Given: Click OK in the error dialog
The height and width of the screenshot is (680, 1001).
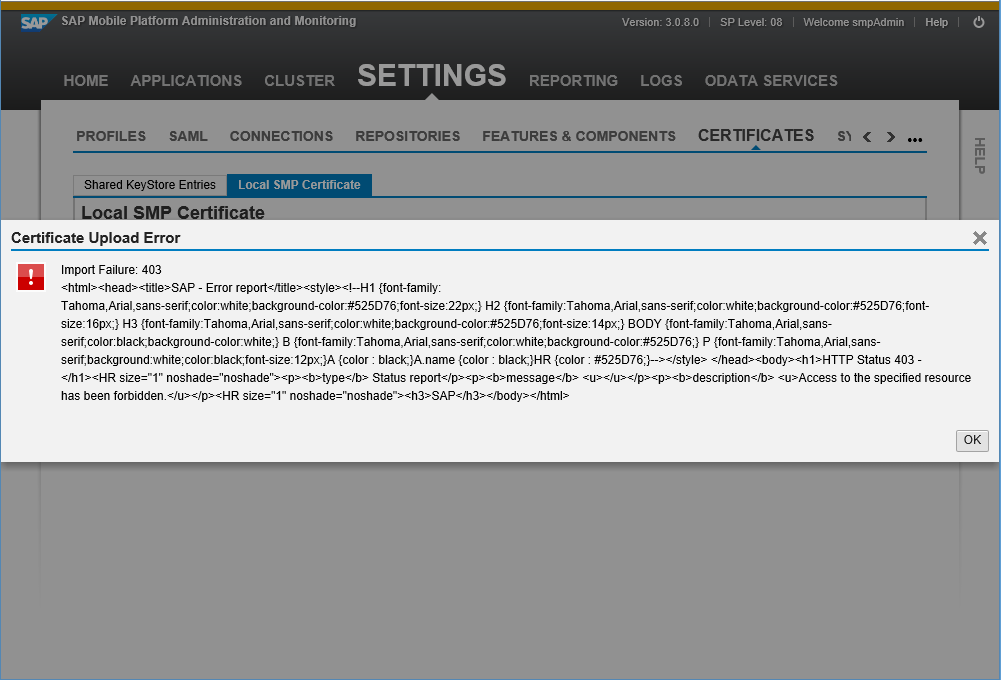Looking at the screenshot, I should coord(972,441).
